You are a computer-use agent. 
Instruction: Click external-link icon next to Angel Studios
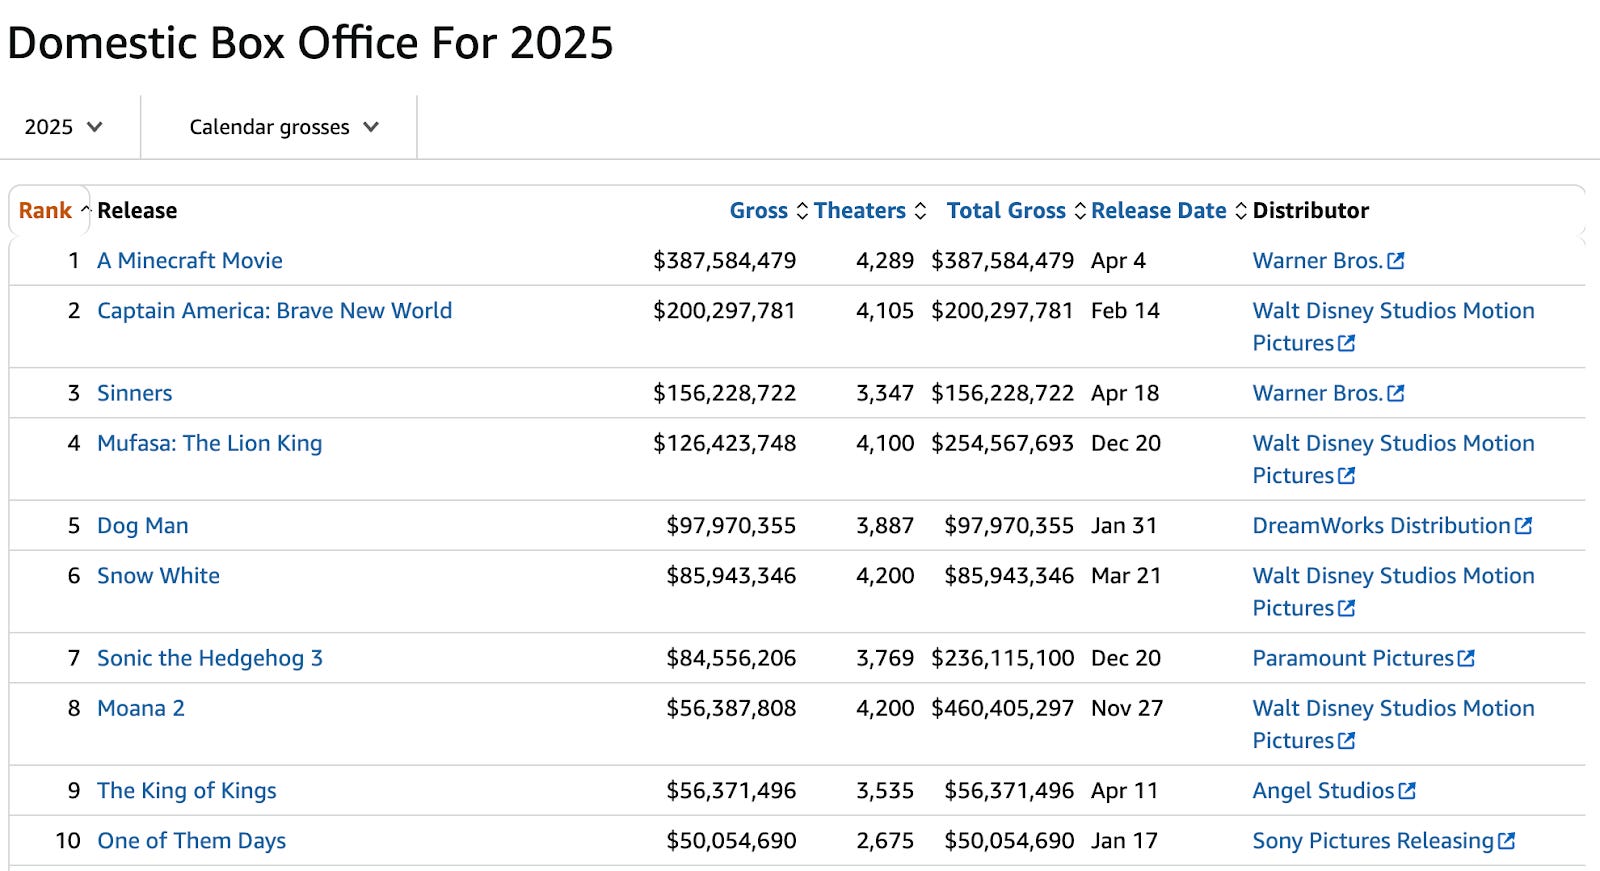[1407, 791]
